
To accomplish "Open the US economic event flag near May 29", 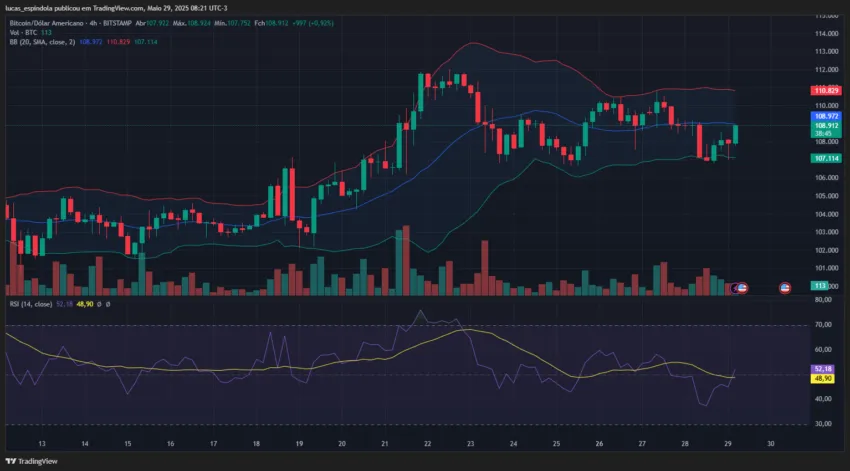I will tap(743, 288).
